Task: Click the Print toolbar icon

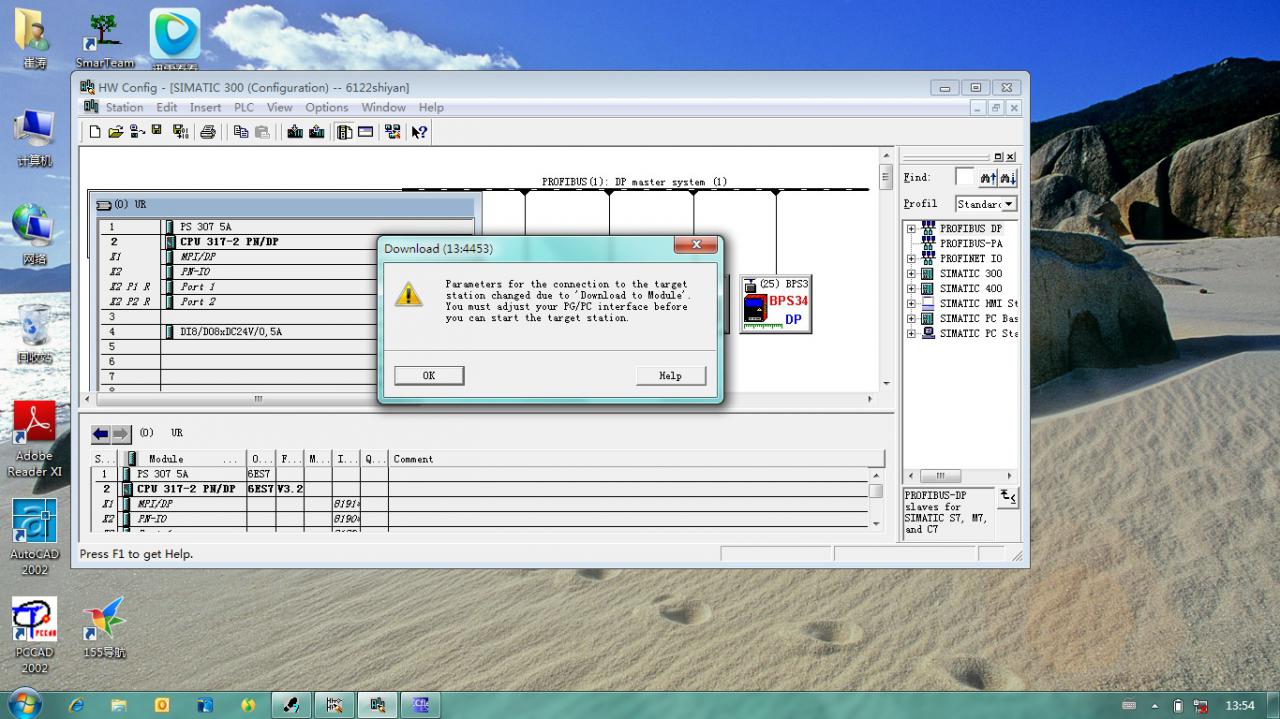Action: tap(208, 131)
